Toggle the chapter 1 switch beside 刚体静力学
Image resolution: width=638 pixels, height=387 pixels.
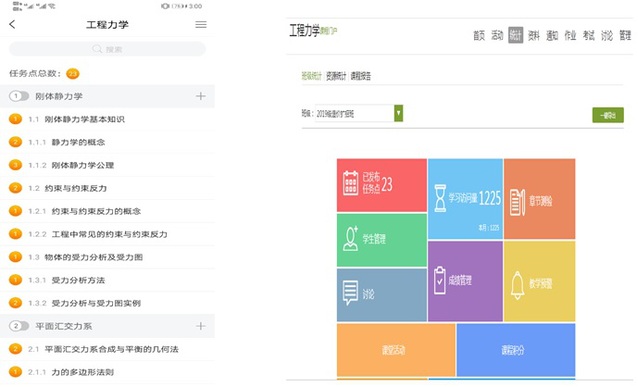click(19, 96)
